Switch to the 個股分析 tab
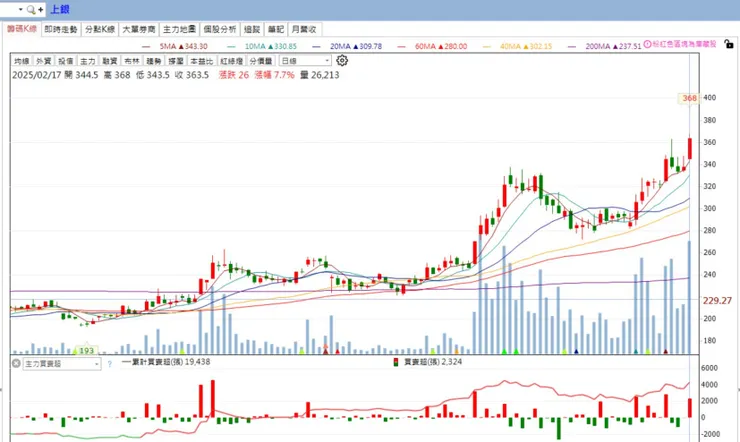740x442 pixels. pyautogui.click(x=219, y=29)
